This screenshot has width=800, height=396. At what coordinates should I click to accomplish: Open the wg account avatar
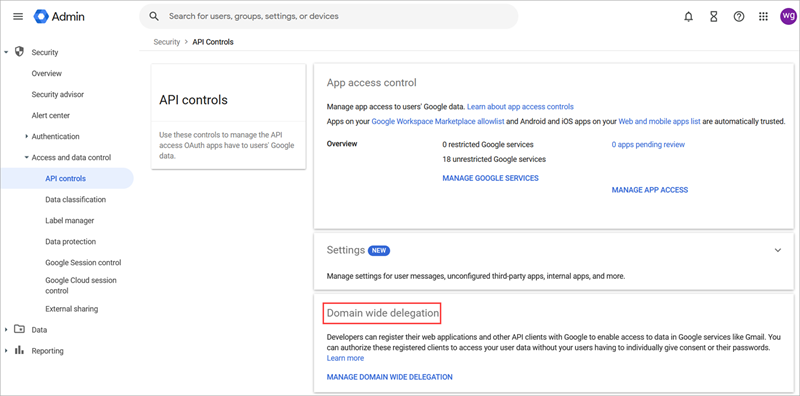coord(788,16)
